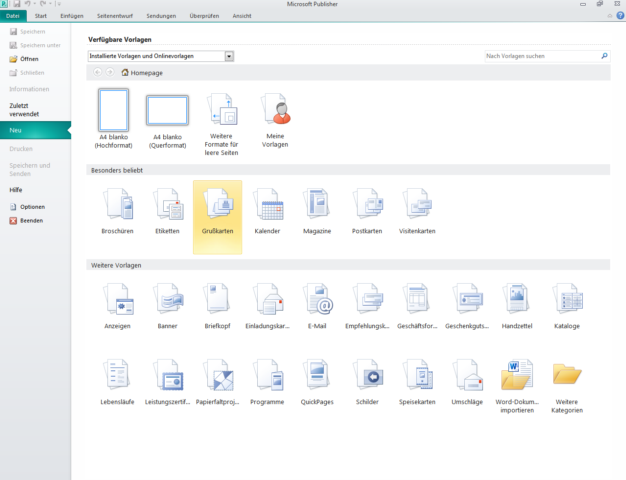626x480 pixels.
Task: Open the Handzettel templates
Action: [x=517, y=306]
